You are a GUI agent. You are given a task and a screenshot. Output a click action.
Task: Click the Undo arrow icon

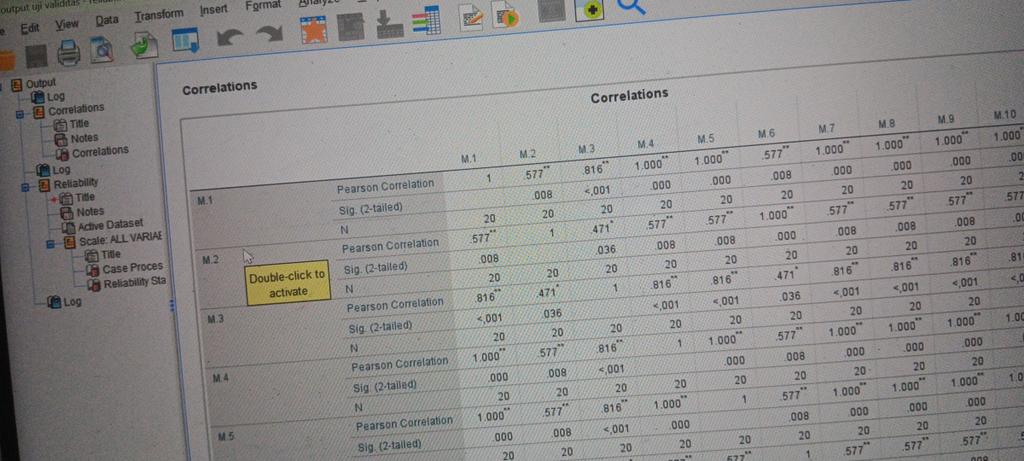231,38
